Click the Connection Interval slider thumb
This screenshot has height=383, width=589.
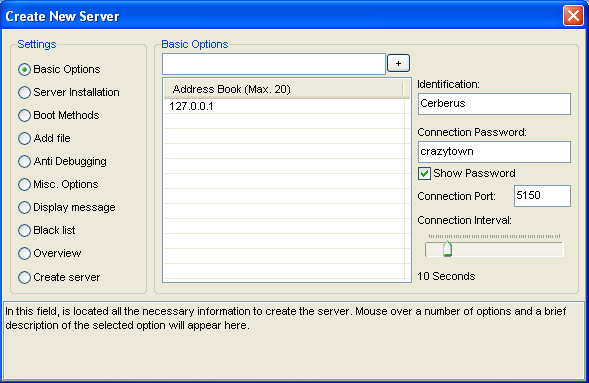click(447, 249)
